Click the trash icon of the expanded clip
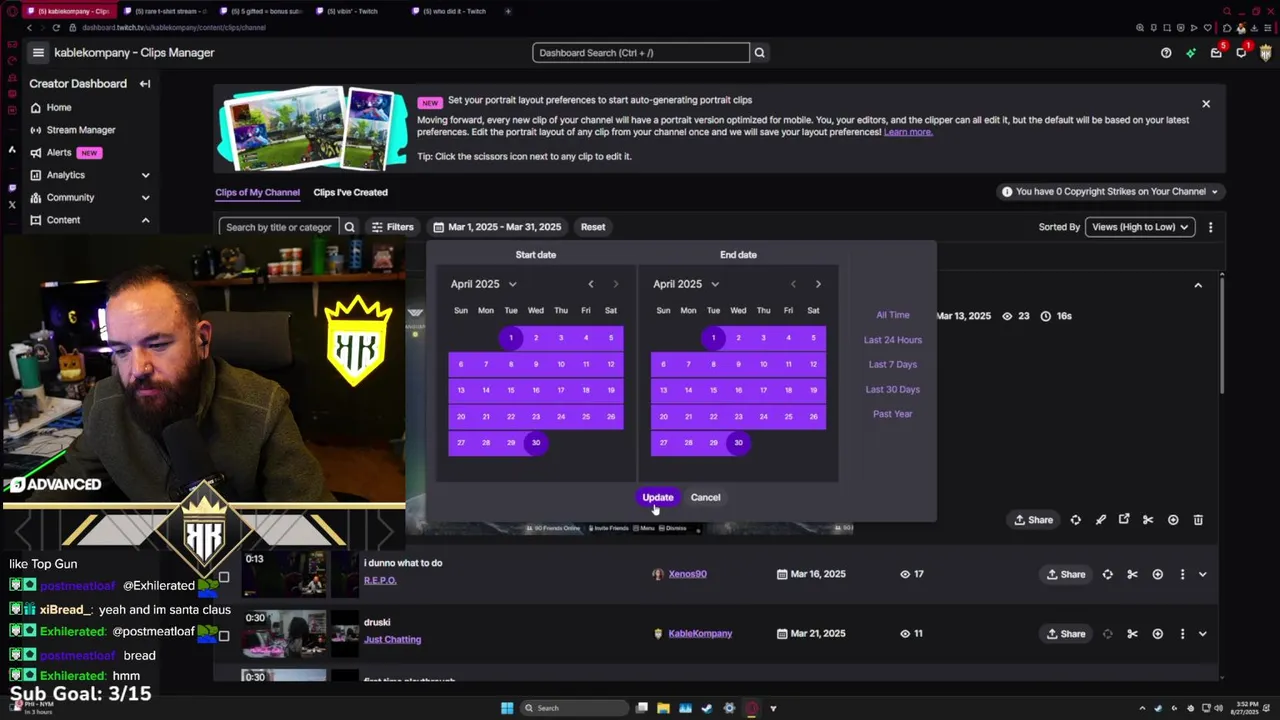The width and height of the screenshot is (1280, 720). click(x=1198, y=520)
